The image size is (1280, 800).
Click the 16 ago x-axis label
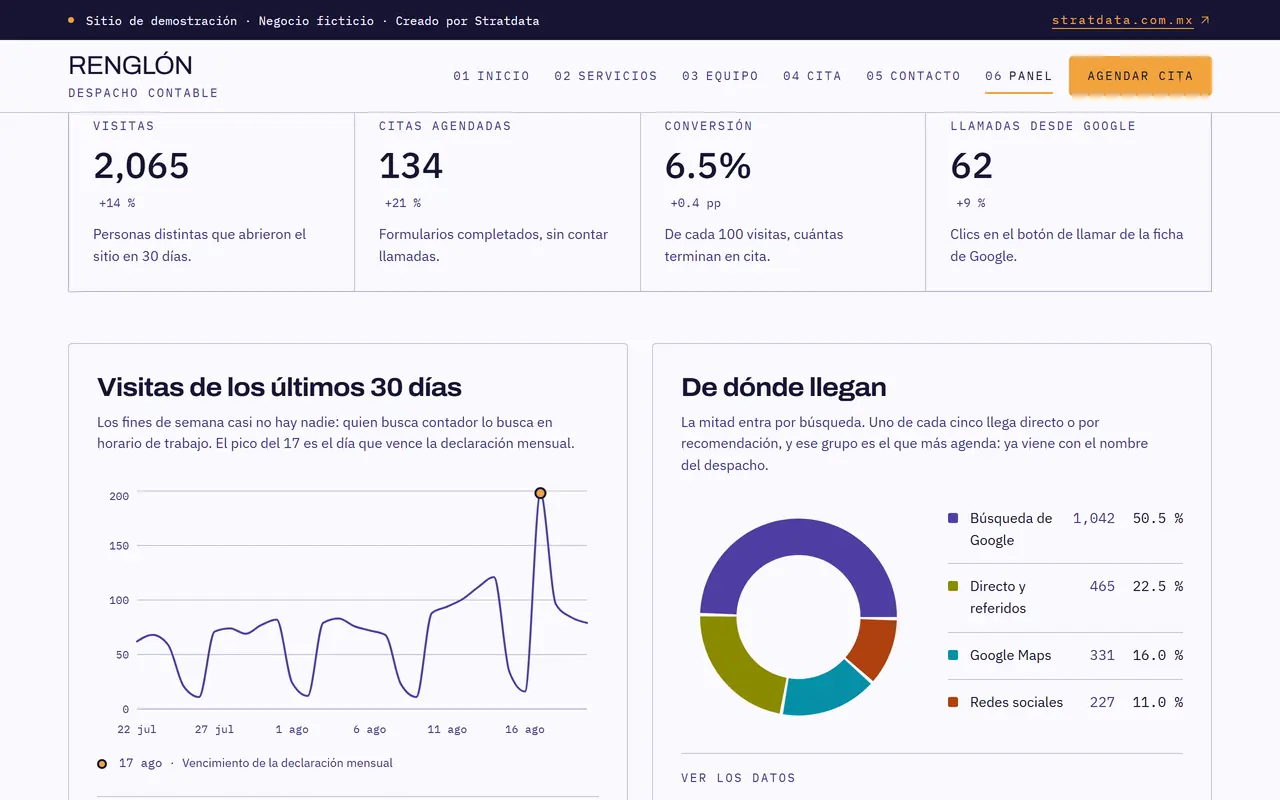[x=525, y=730]
